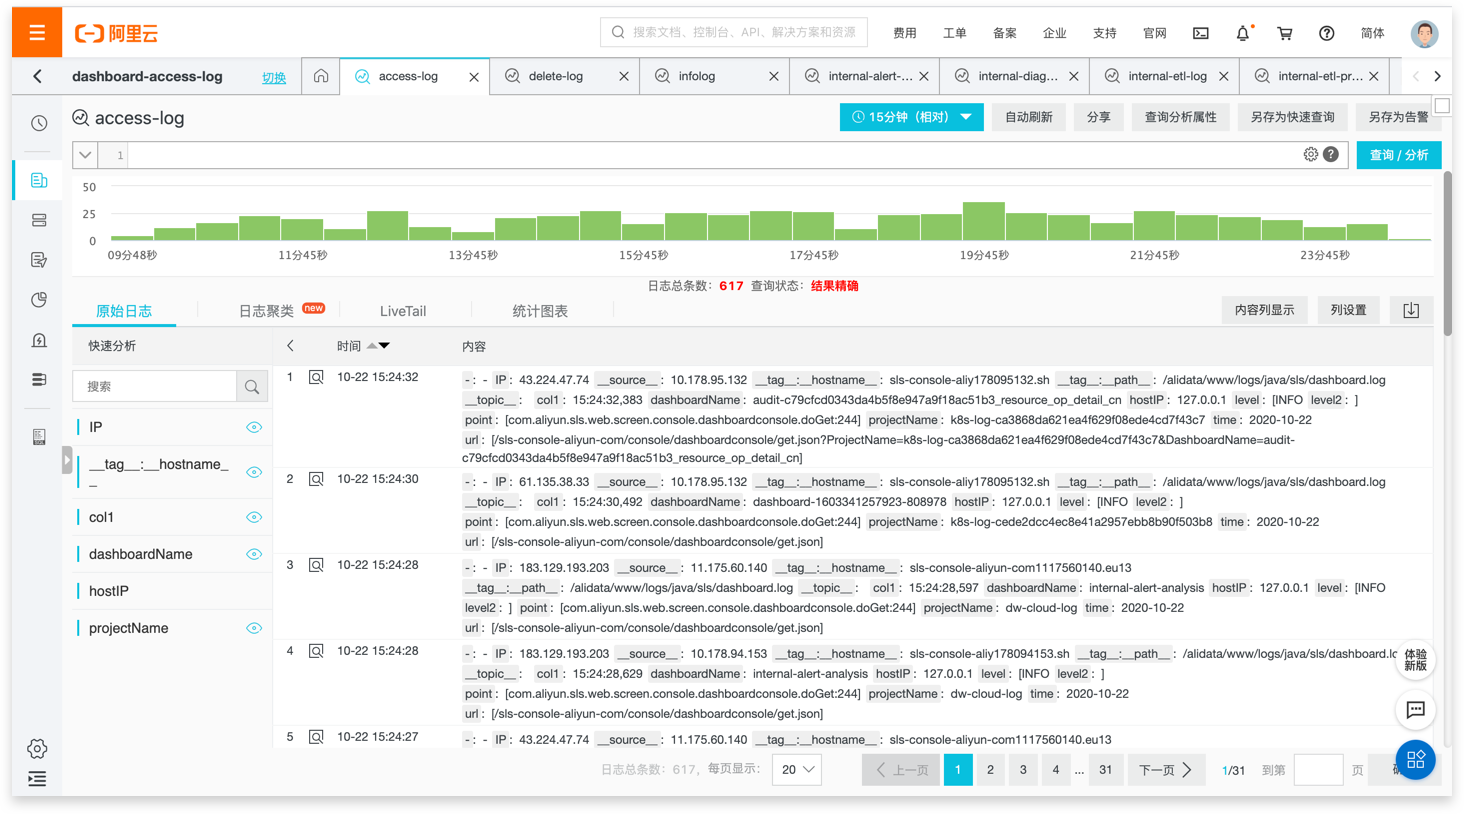Open the pie chart icon in left sidebar
This screenshot has width=1464, height=814.
click(x=39, y=300)
